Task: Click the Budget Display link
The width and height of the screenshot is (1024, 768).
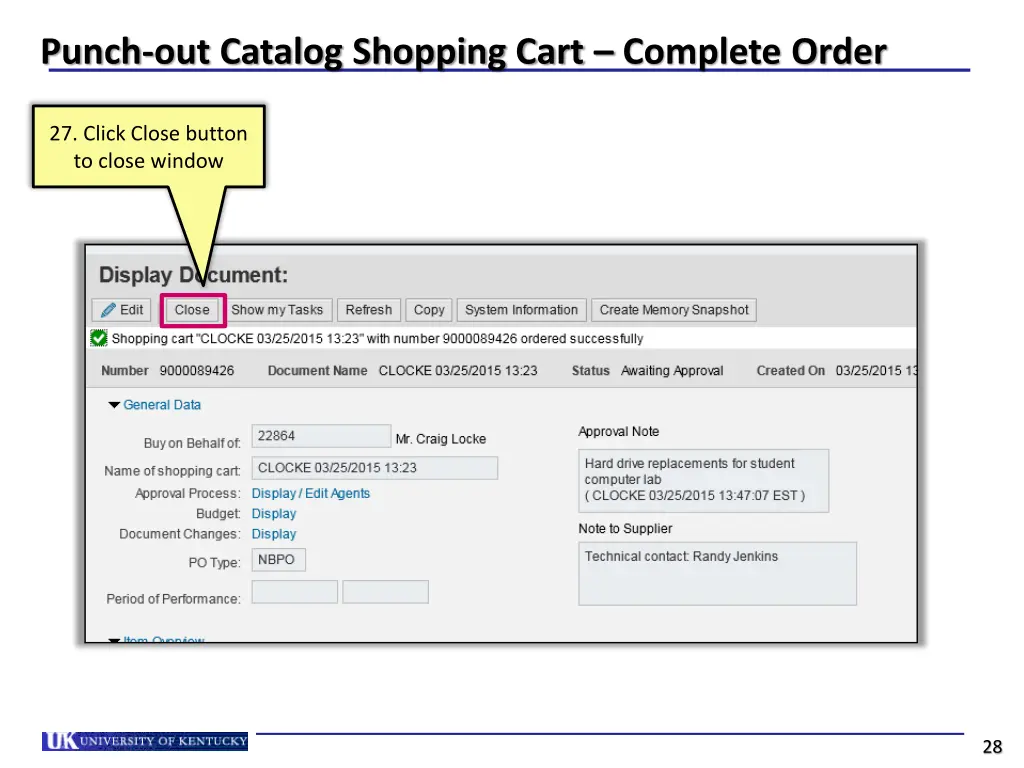Action: [x=274, y=514]
